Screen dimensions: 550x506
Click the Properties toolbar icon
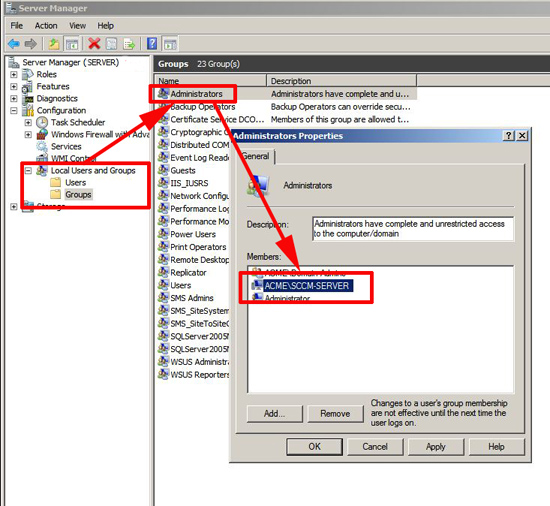click(x=112, y=44)
